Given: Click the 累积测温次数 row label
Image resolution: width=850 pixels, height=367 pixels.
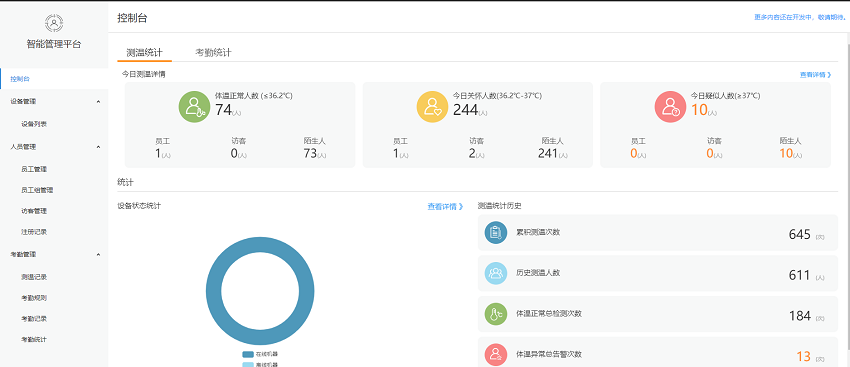Looking at the screenshot, I should point(538,232).
